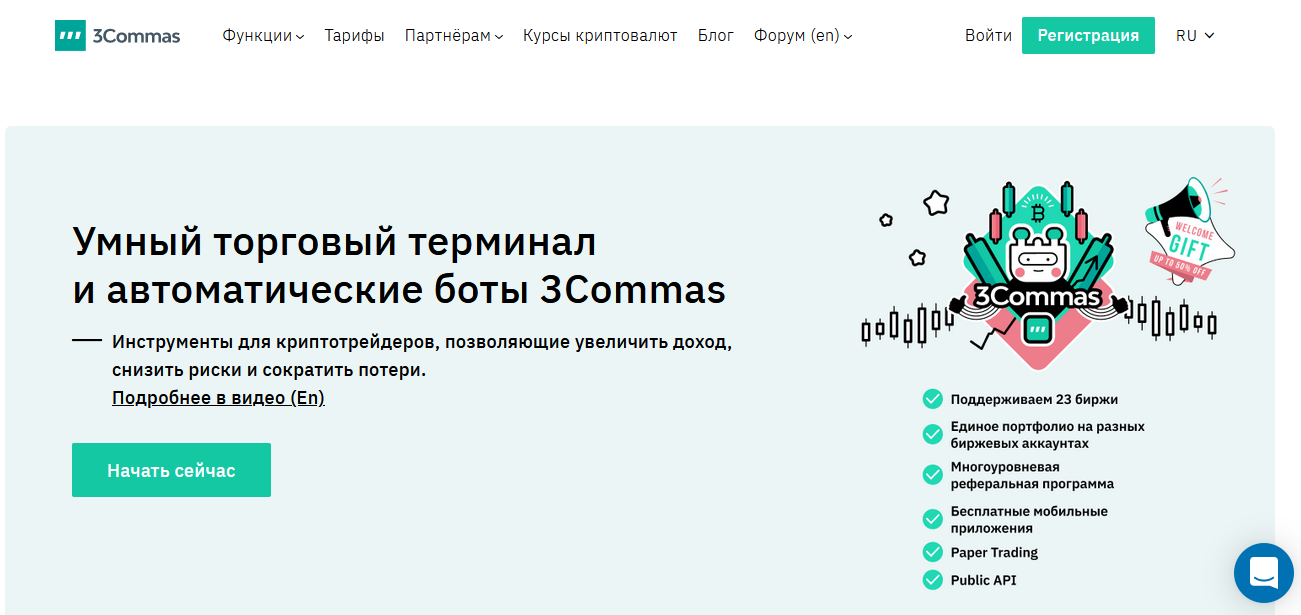The width and height of the screenshot is (1301, 615).
Task: Click the text Поддерживаем 23 биржи
Action: [1034, 399]
